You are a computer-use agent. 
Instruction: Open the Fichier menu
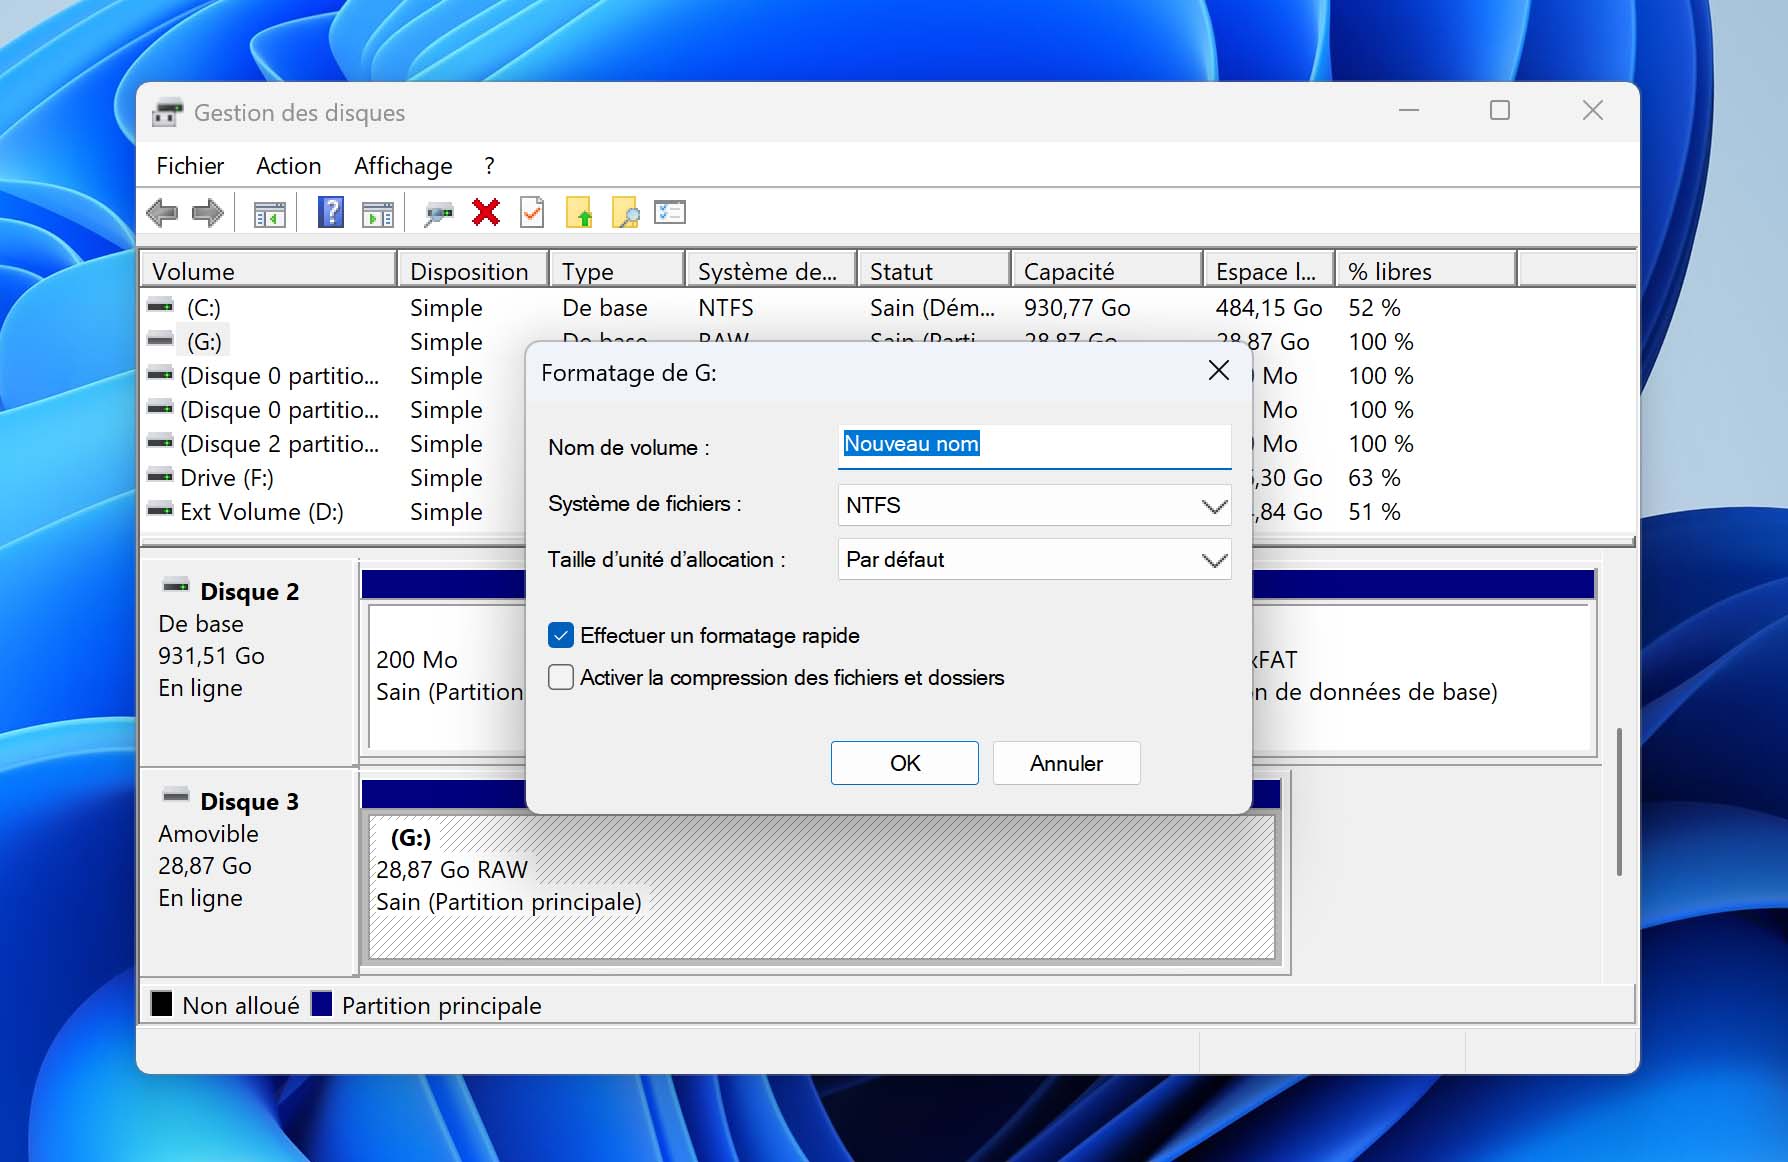(x=190, y=166)
